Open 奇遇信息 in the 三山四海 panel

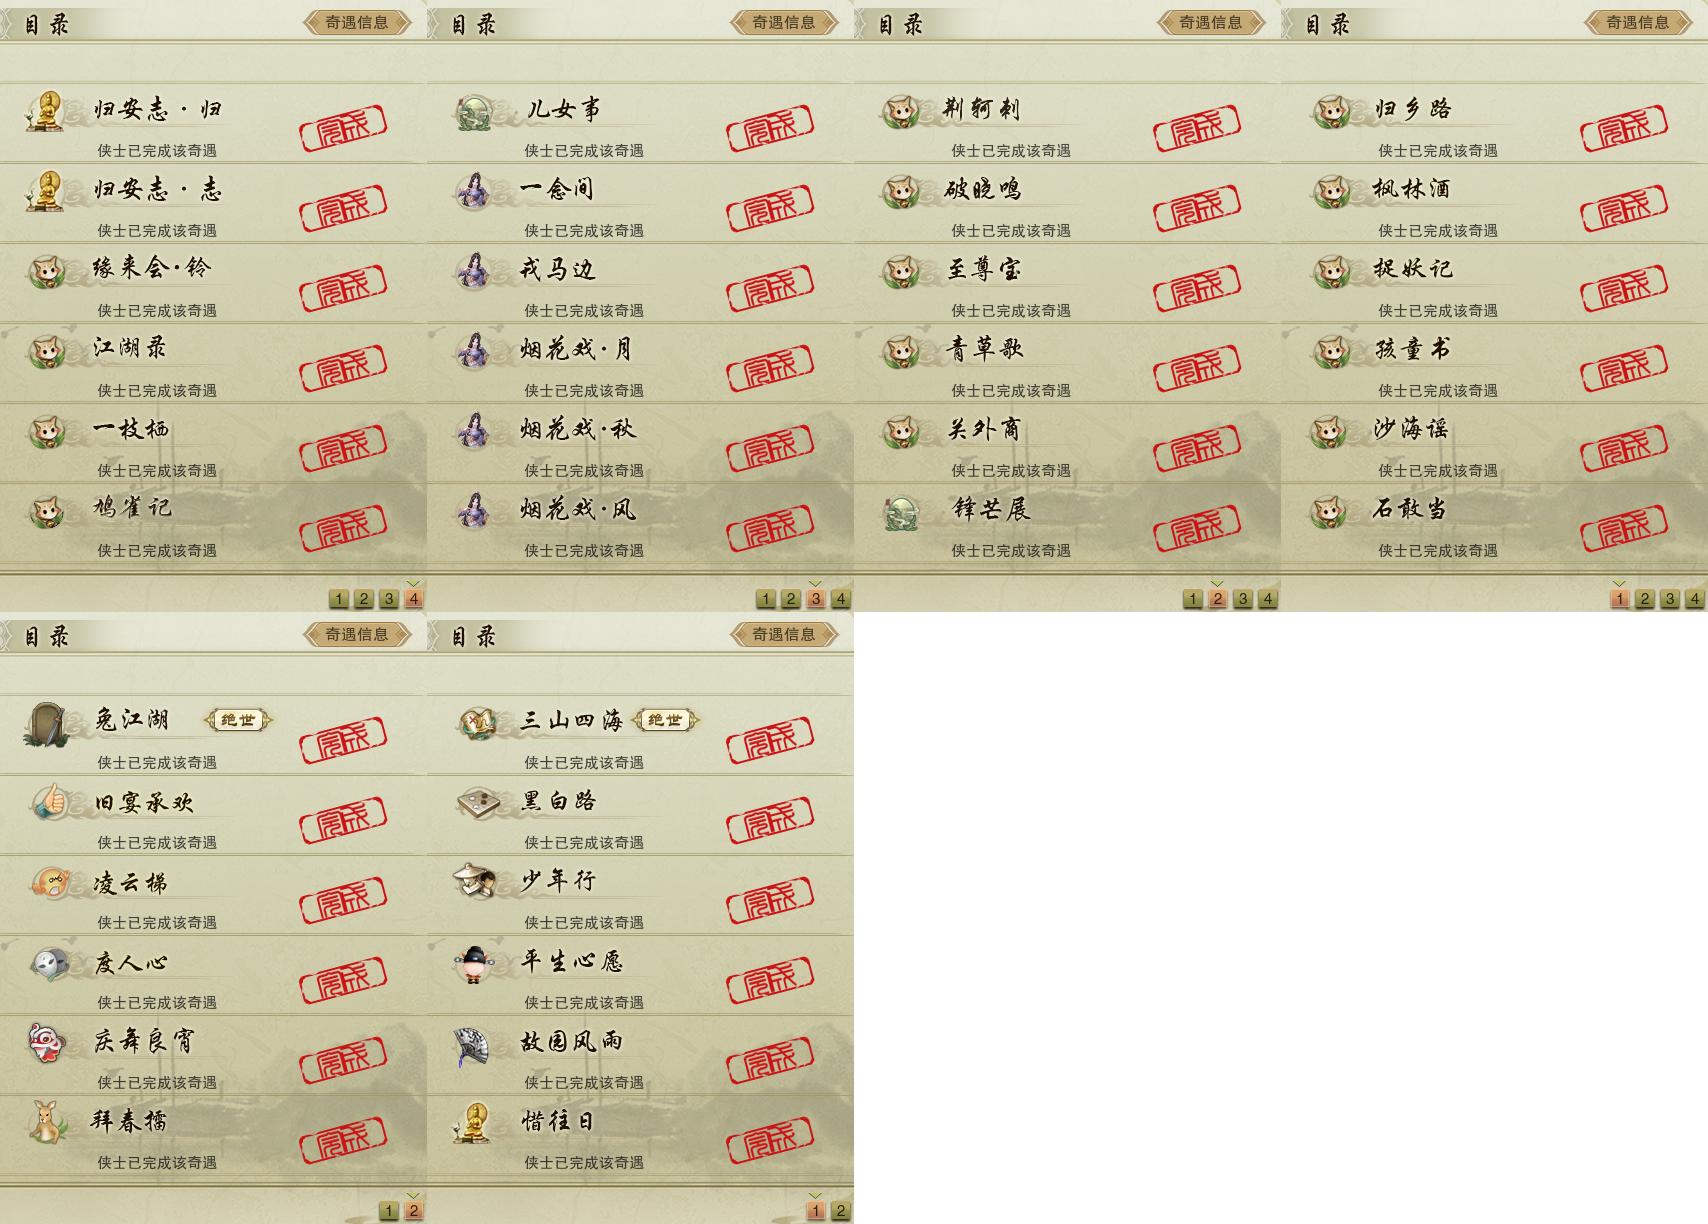[x=783, y=634]
